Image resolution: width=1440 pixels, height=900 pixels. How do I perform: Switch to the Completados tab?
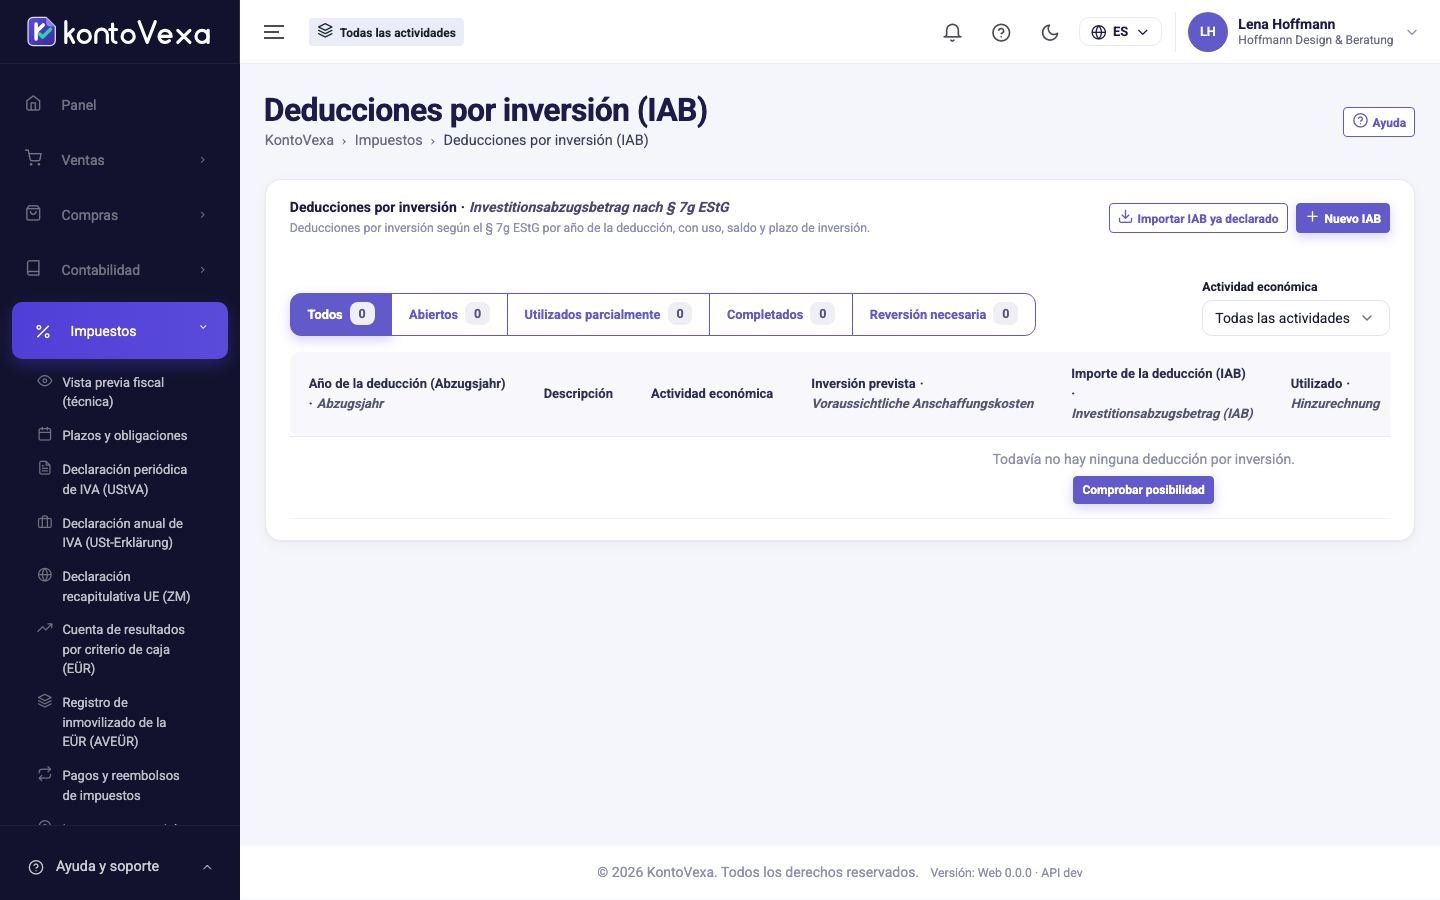780,314
